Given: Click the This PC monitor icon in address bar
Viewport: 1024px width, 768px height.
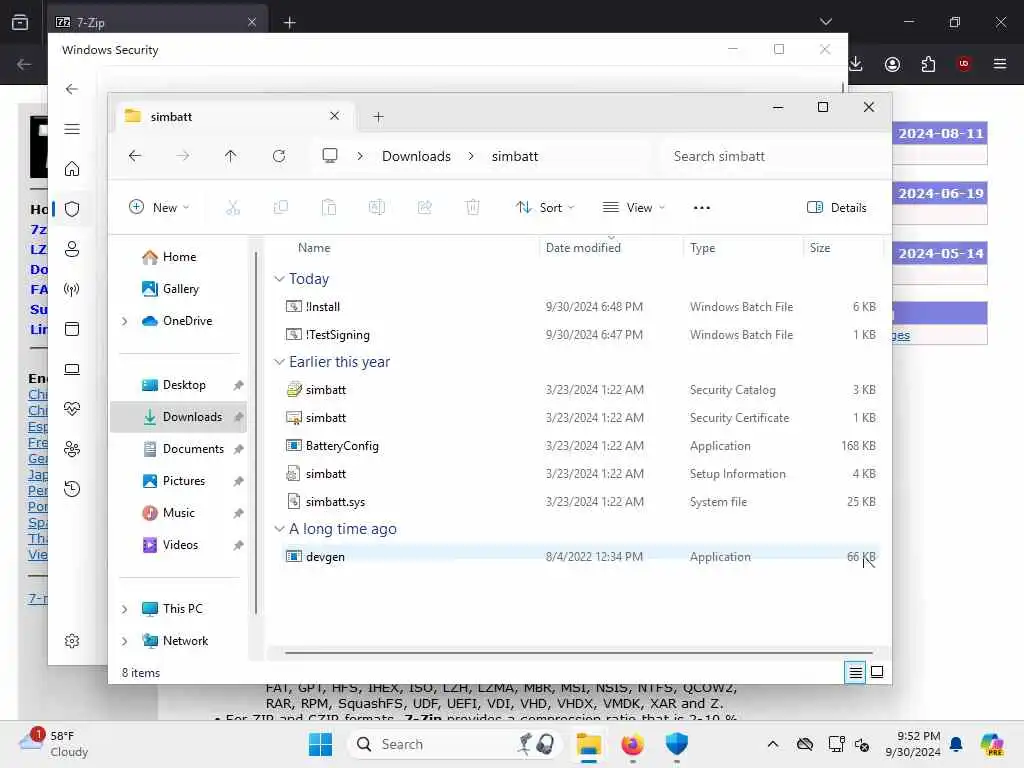Looking at the screenshot, I should (330, 156).
